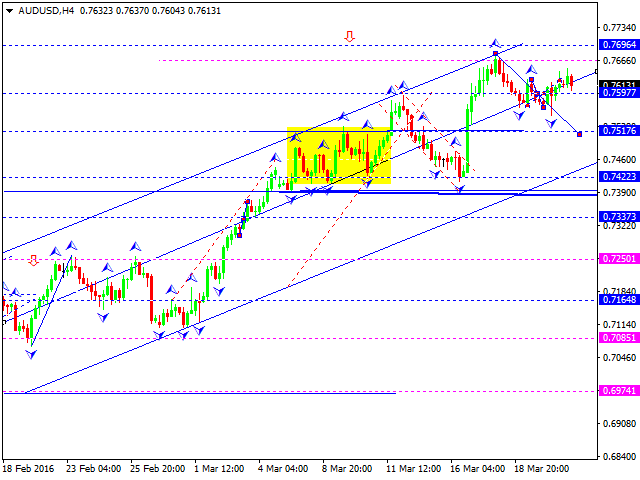The image size is (640, 480).
Task: Click the 0.77340 price scale value
Action: (x=620, y=28)
